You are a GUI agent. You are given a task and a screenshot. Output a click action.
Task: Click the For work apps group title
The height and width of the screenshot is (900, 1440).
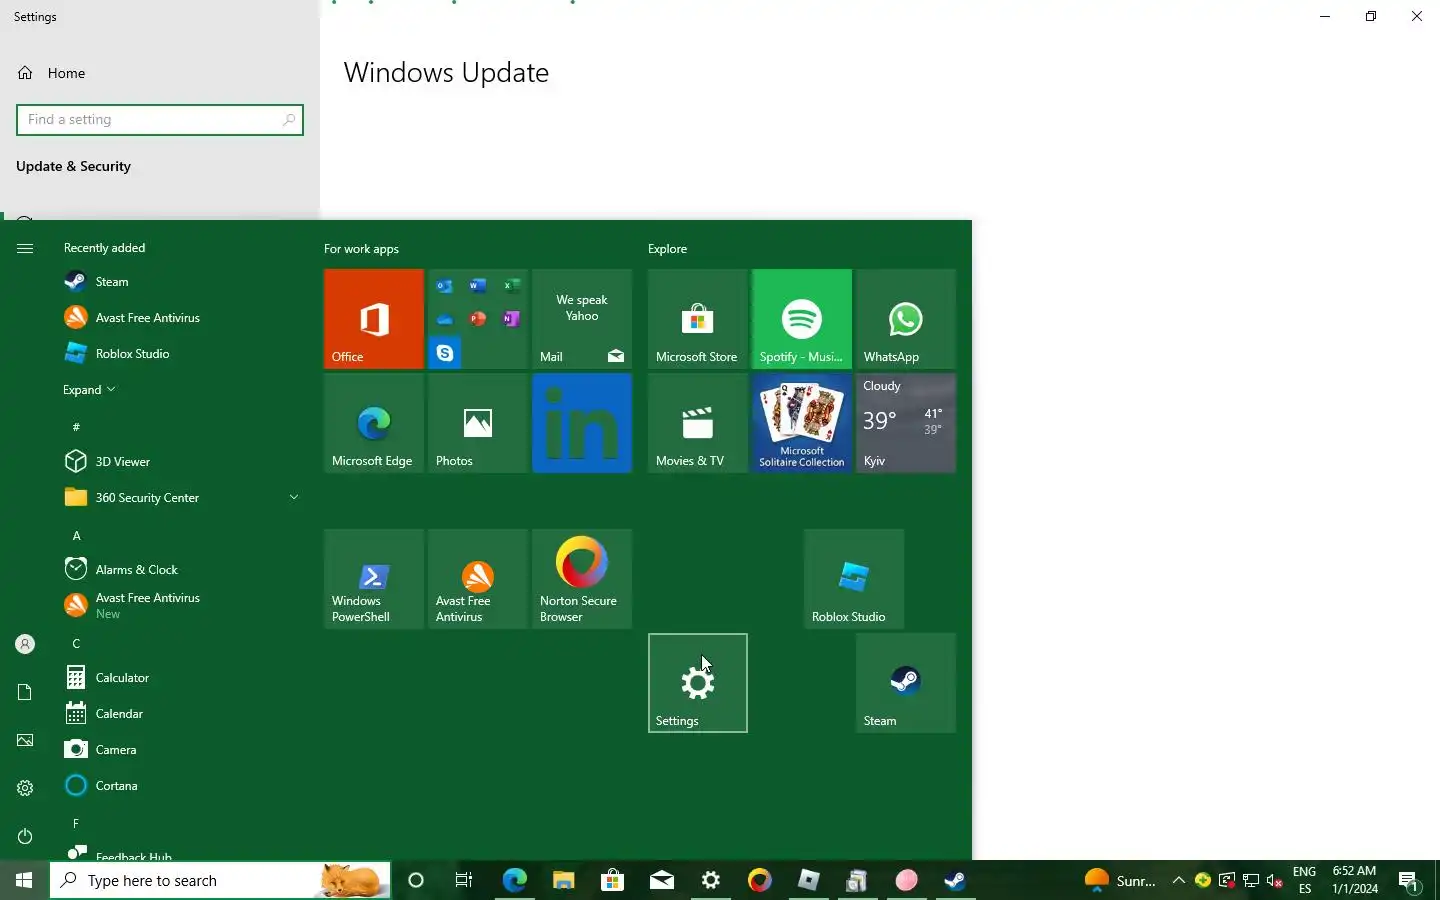pos(361,249)
